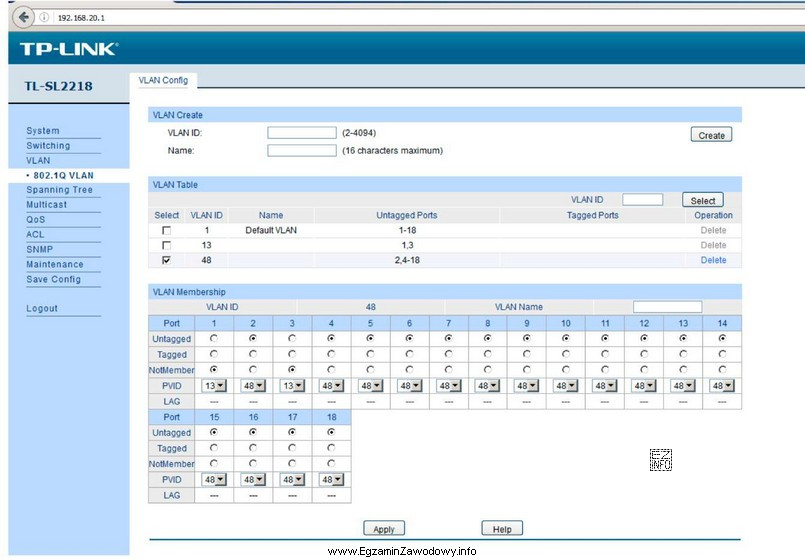Image resolution: width=805 pixels, height=560 pixels.
Task: Open the PVID dropdown for port 5
Action: pos(370,385)
